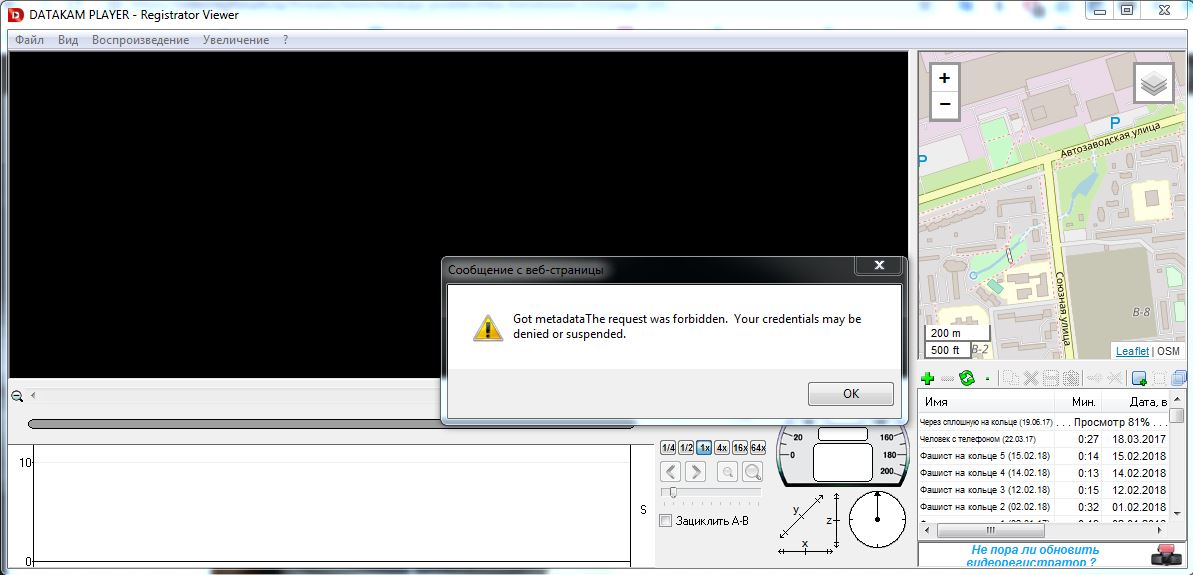Click the large magnifier zoom button
This screenshot has height=575, width=1193.
pyautogui.click(x=751, y=471)
